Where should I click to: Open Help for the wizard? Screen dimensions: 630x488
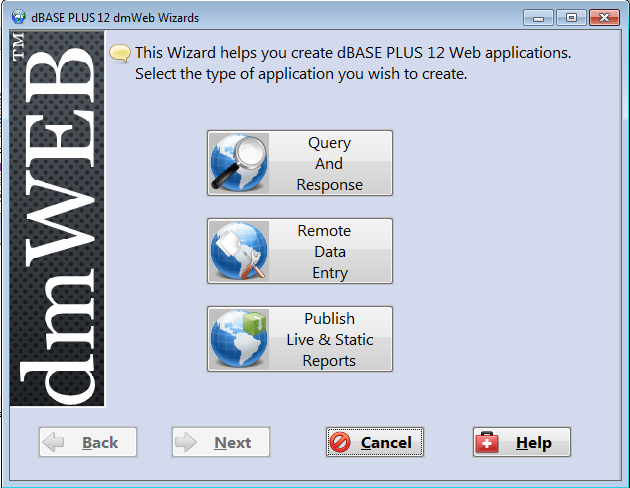pyautogui.click(x=522, y=442)
